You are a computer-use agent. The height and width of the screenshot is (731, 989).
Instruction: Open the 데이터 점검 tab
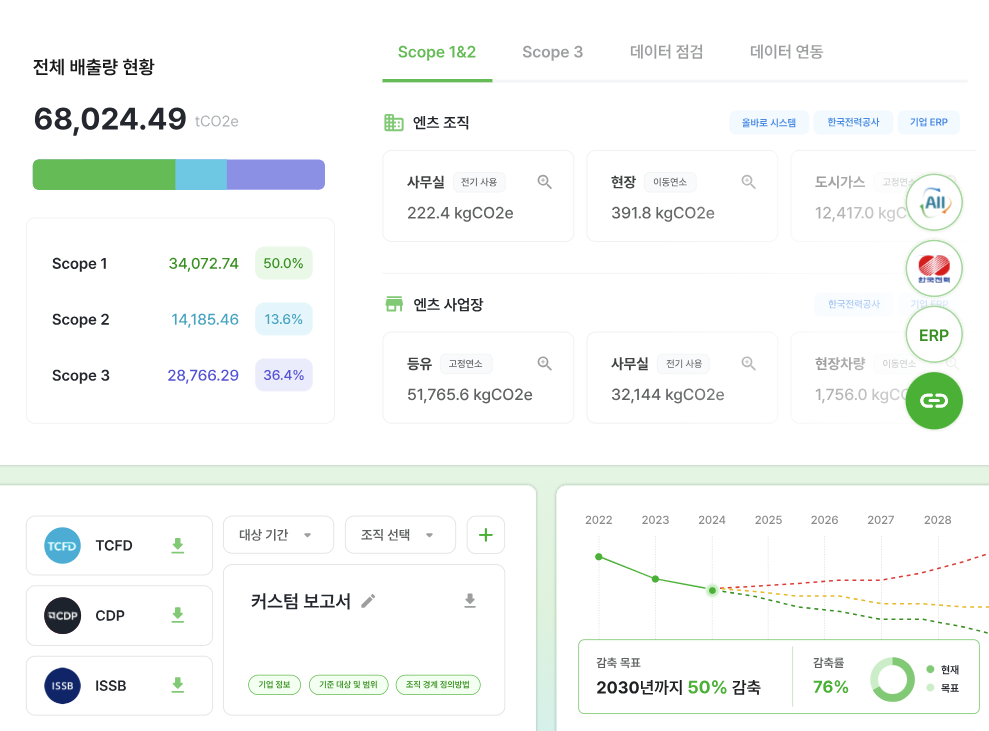click(666, 52)
